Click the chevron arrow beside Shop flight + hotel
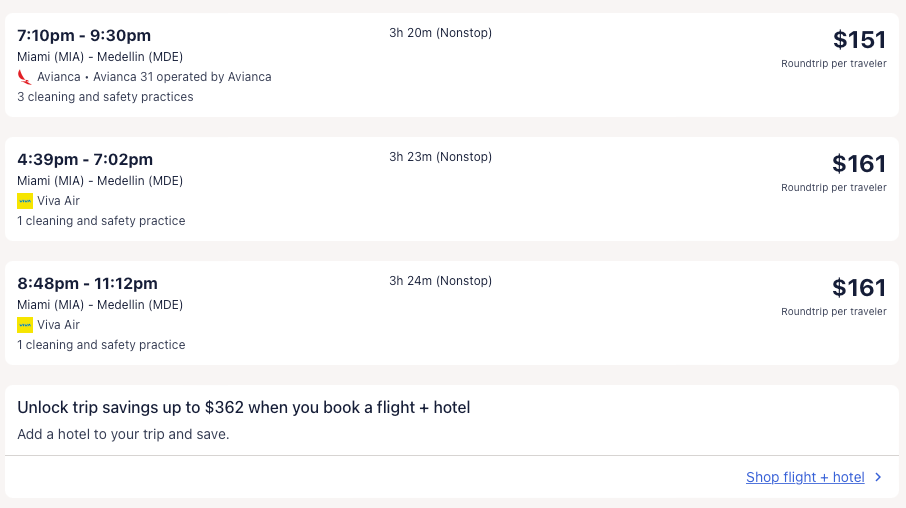The image size is (906, 508). click(x=878, y=478)
